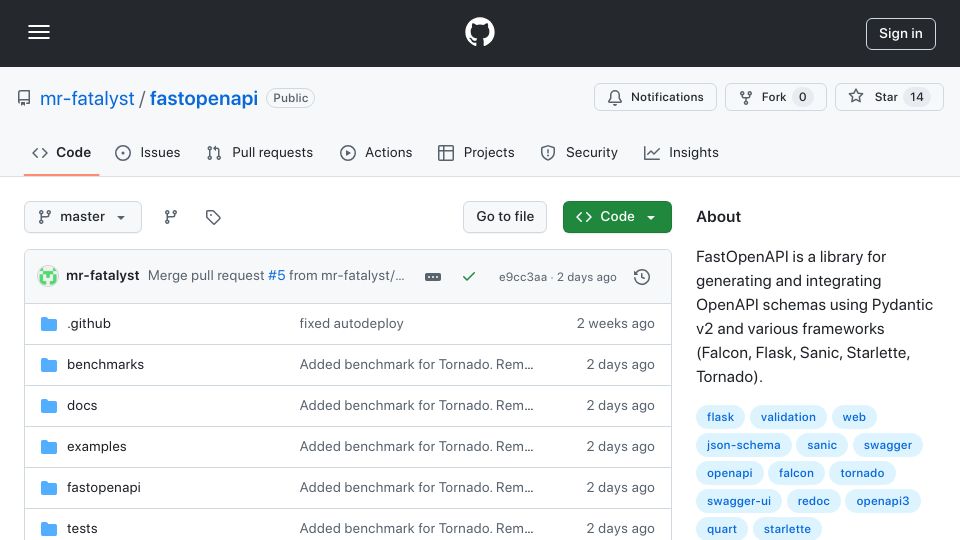The image size is (960, 540).
Task: View the fork count badge 0
Action: (x=802, y=97)
